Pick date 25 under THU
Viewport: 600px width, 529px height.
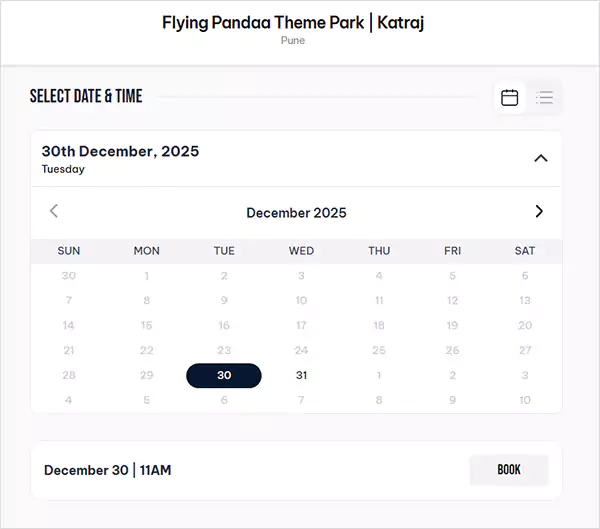pyautogui.click(x=379, y=350)
